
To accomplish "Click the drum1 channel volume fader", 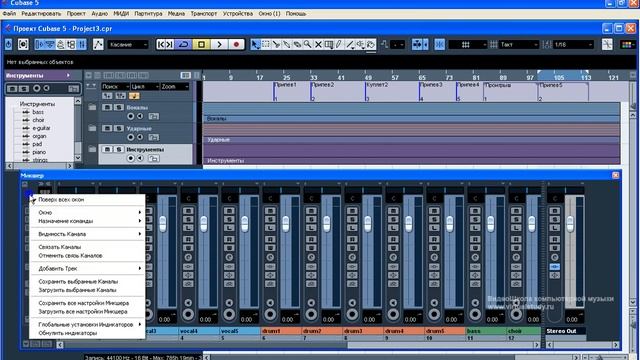I will click(285, 224).
